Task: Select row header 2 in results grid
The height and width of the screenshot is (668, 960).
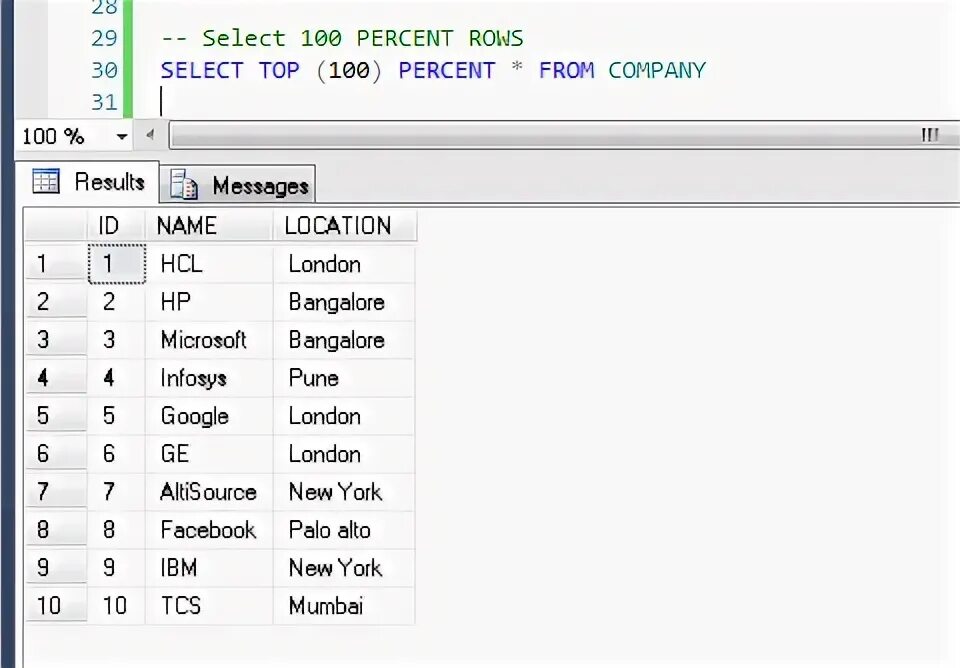Action: pos(56,302)
